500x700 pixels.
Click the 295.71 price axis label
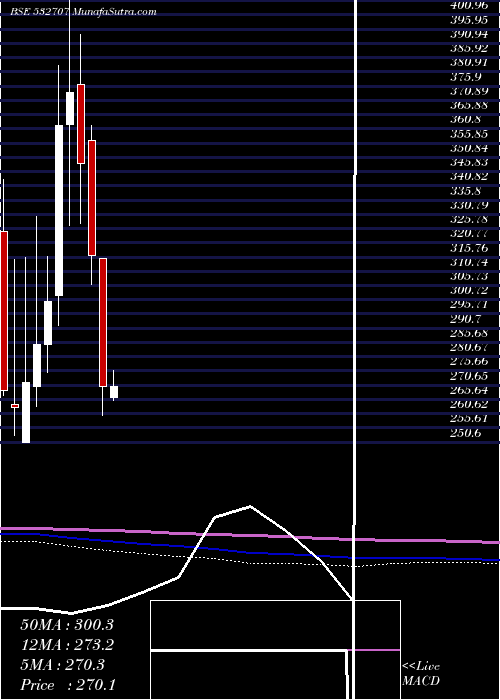point(470,305)
